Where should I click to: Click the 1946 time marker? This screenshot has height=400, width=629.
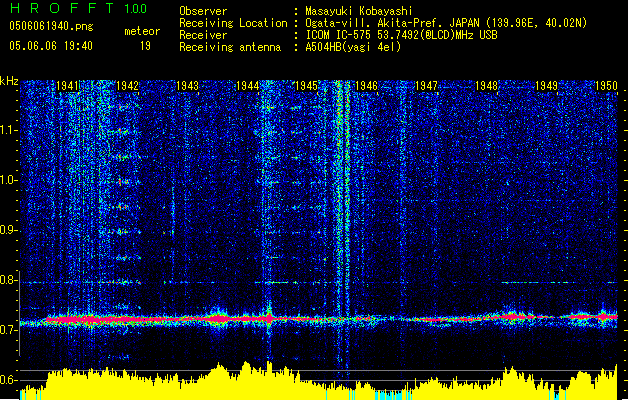click(x=366, y=87)
